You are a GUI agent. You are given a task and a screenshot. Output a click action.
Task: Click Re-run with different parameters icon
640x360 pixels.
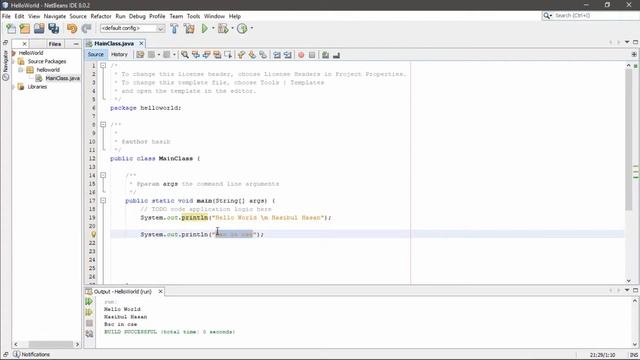pos(89,312)
